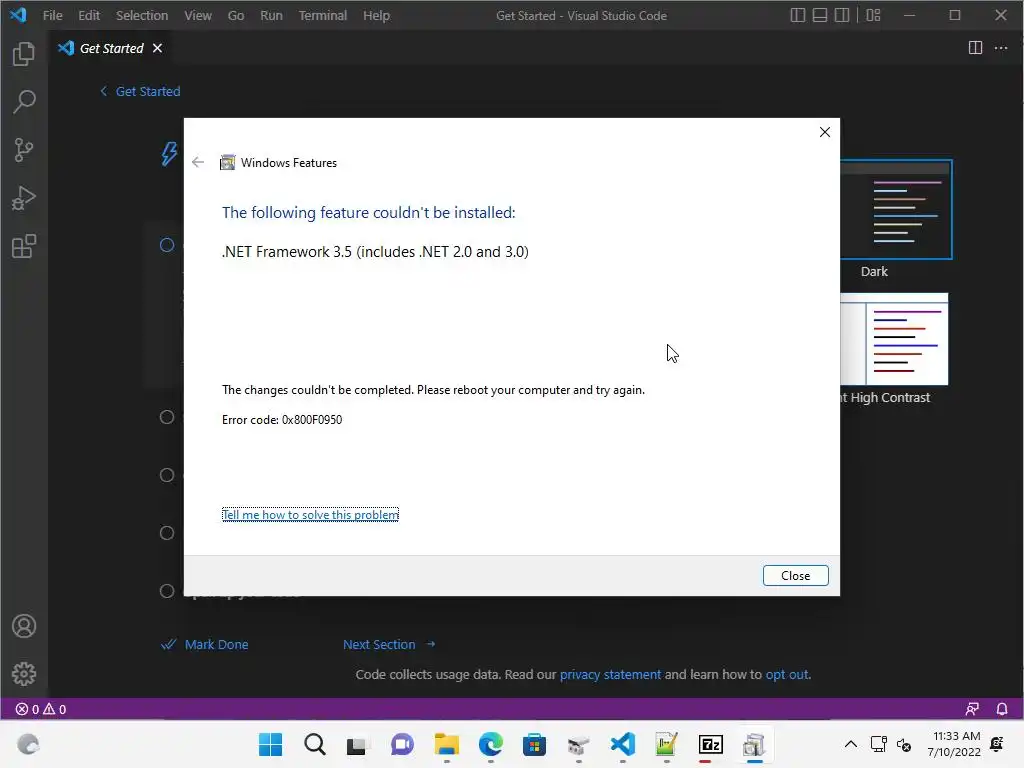Open File Explorer from taskbar

(447, 744)
